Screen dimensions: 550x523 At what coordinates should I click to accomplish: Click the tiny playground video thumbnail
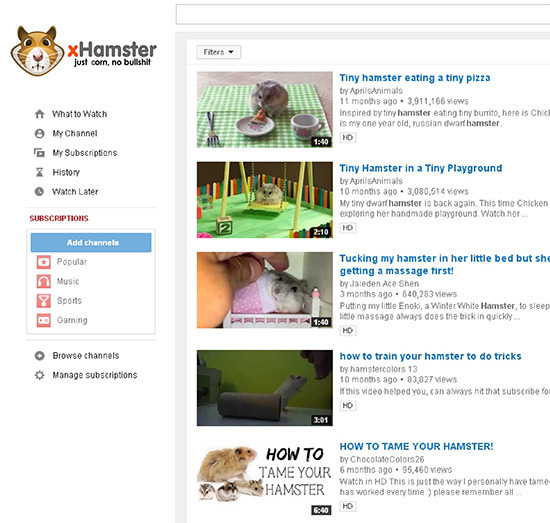[x=264, y=200]
